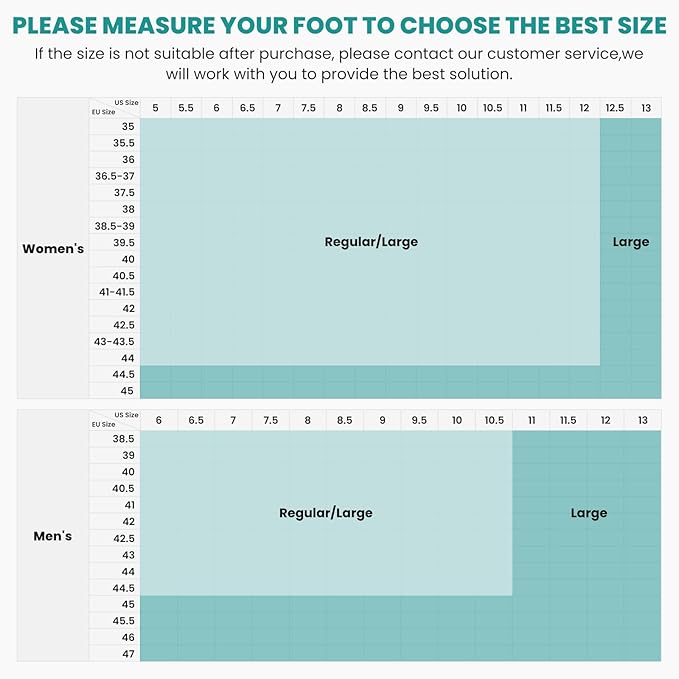Click Regular/Large label in the Men's chart
The height and width of the screenshot is (679, 679).
point(325,513)
